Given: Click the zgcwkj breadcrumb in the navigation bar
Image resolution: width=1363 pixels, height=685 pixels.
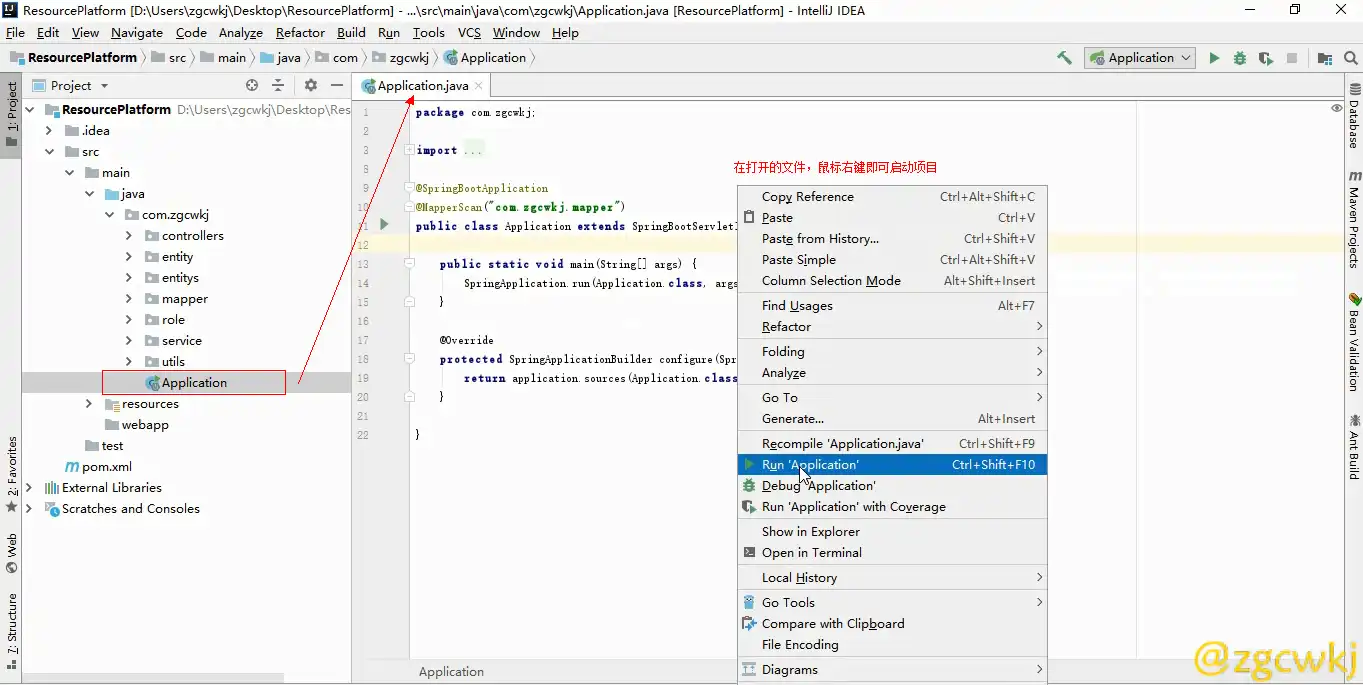Looking at the screenshot, I should (401, 58).
